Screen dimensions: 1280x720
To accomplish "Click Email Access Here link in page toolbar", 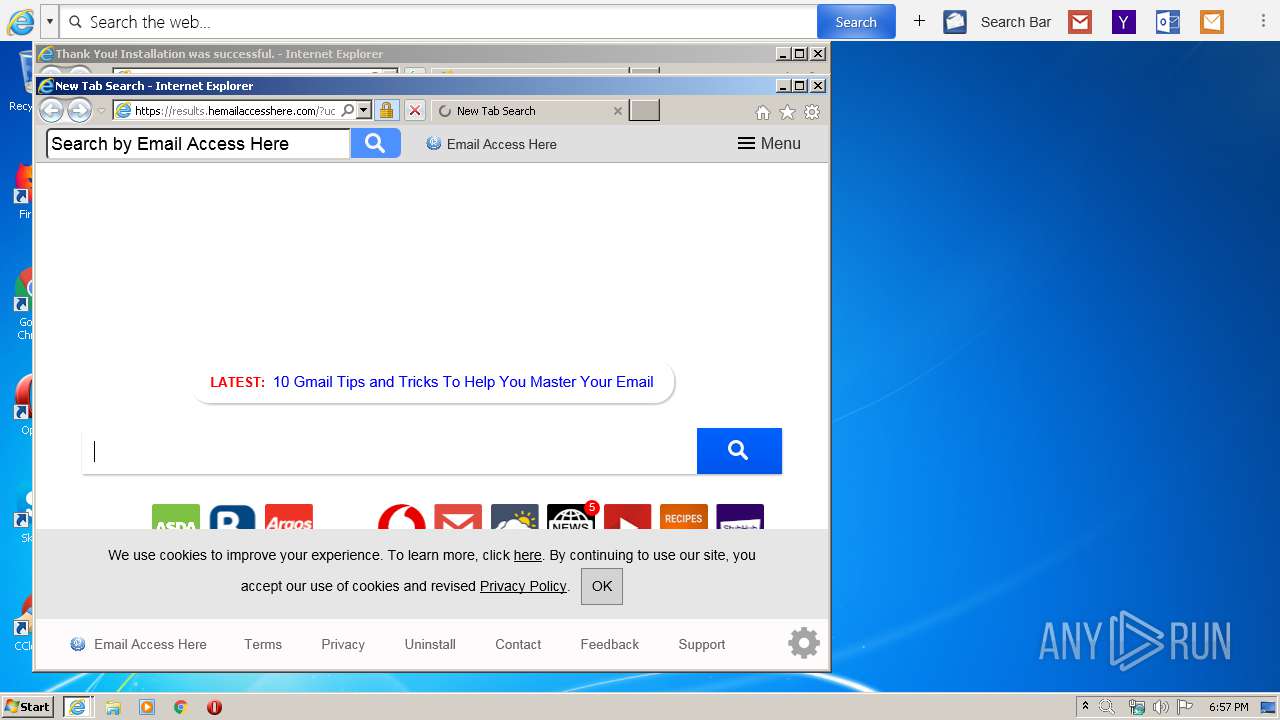I will pos(491,144).
